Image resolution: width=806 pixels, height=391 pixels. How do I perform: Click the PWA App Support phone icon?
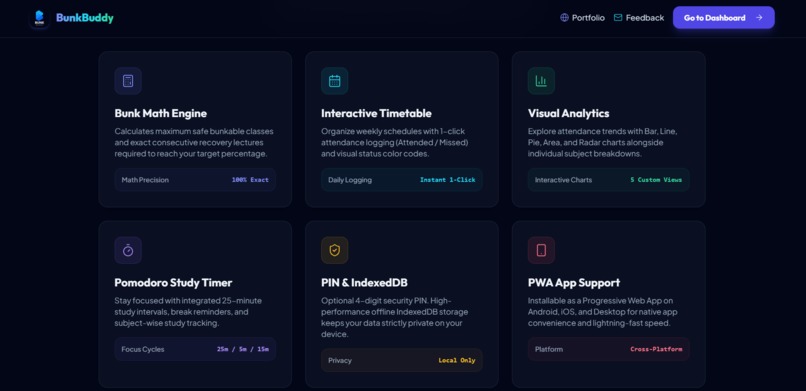pyautogui.click(x=541, y=250)
